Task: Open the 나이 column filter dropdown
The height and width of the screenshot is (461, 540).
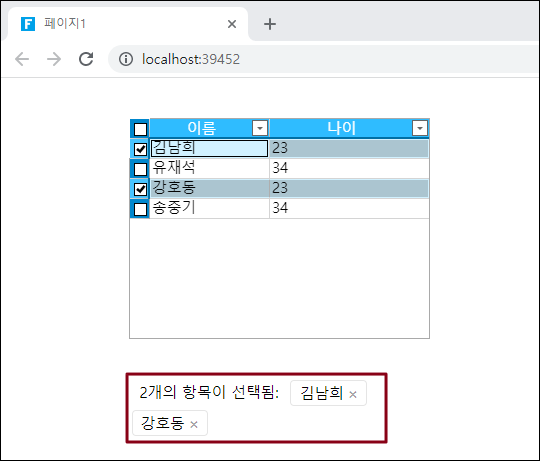Action: 420,128
